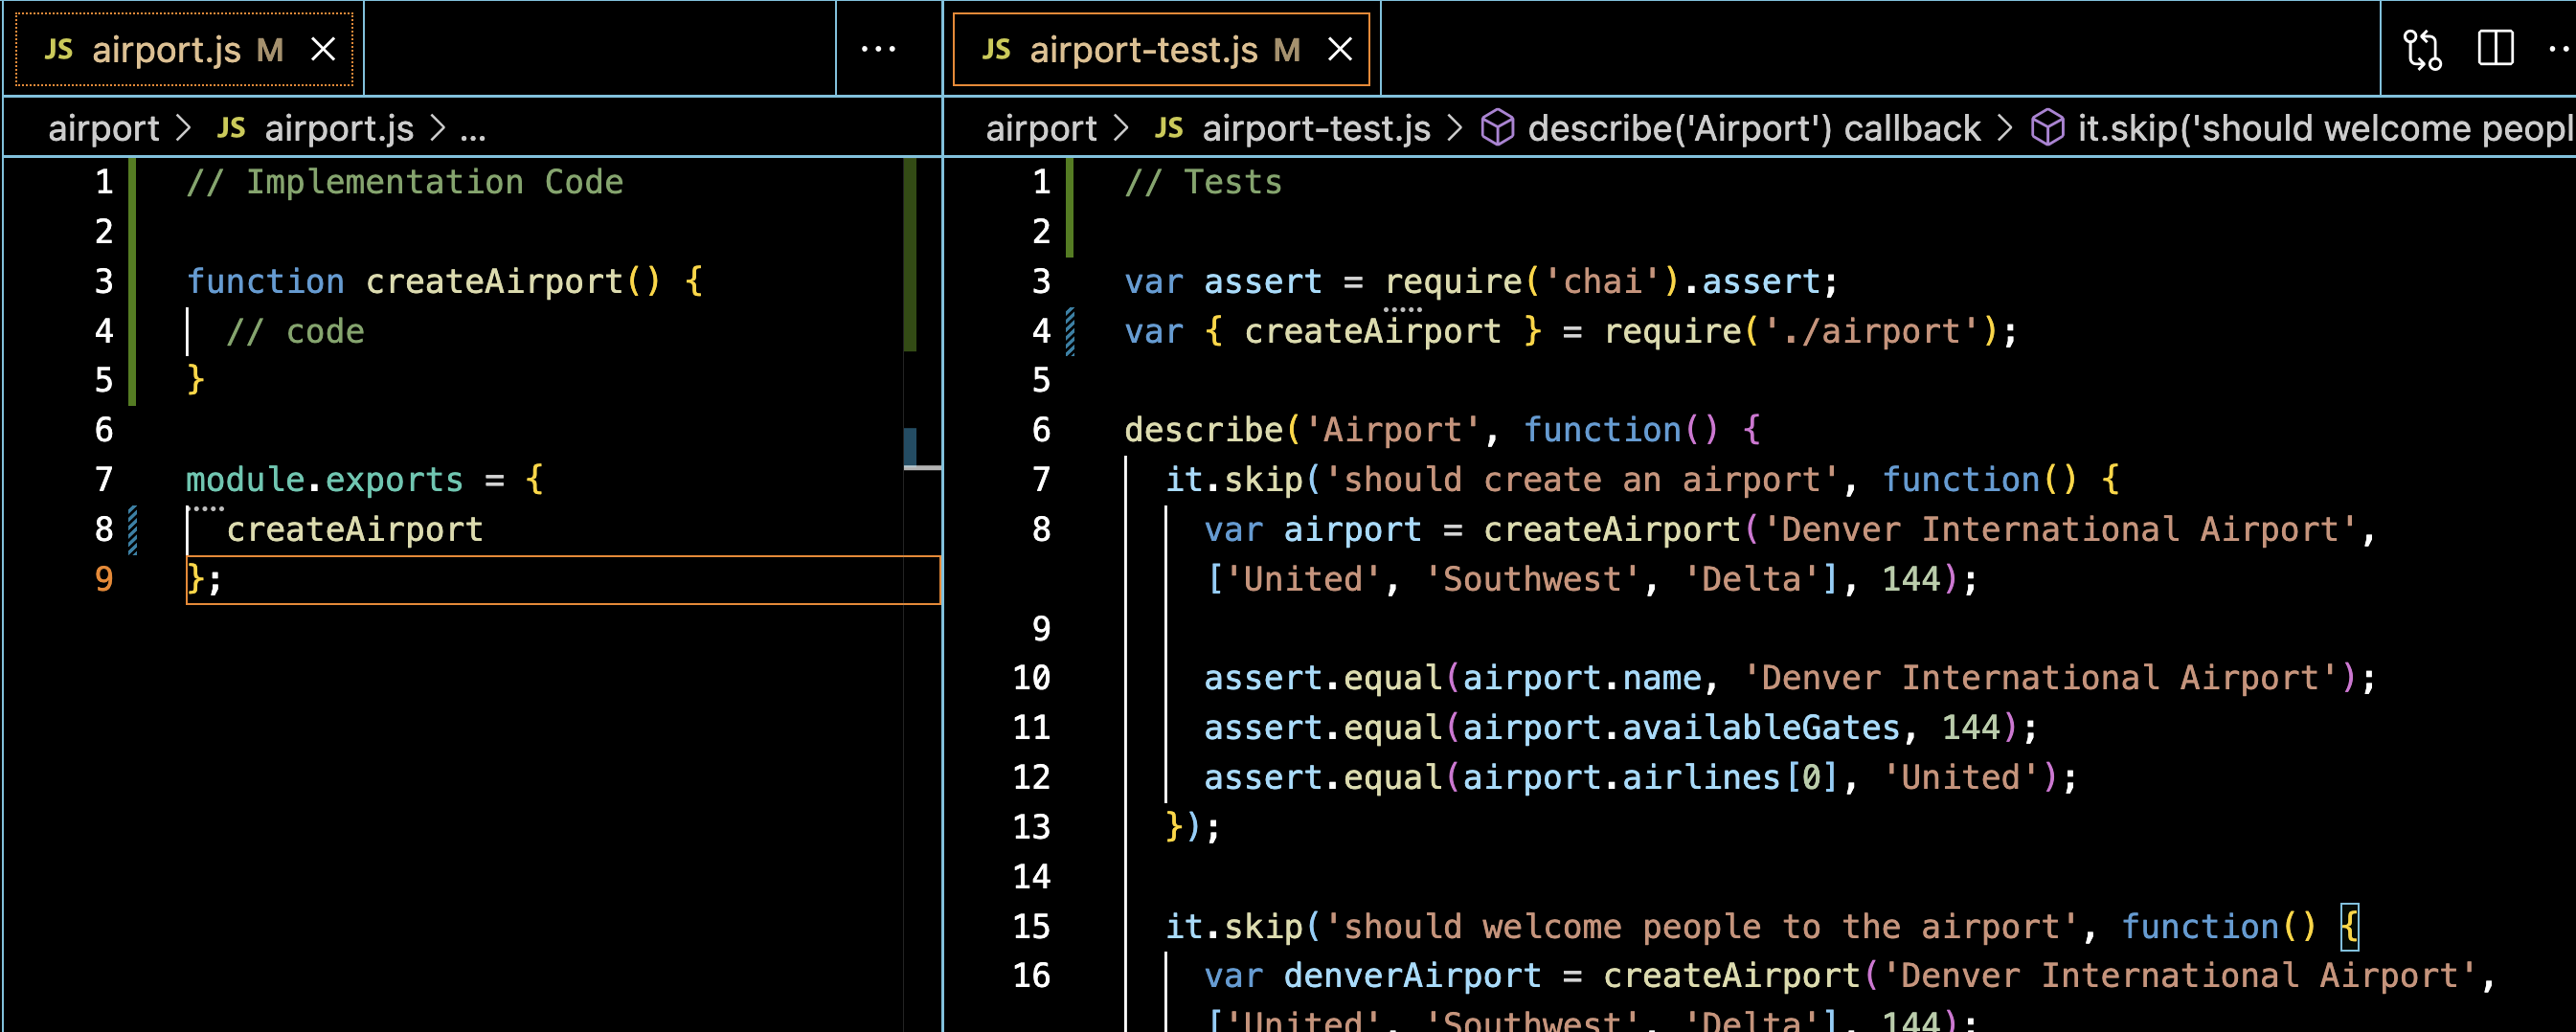Click the git change indicator beside line 8 in airport.js
This screenshot has height=1032, width=2576.
pos(131,528)
